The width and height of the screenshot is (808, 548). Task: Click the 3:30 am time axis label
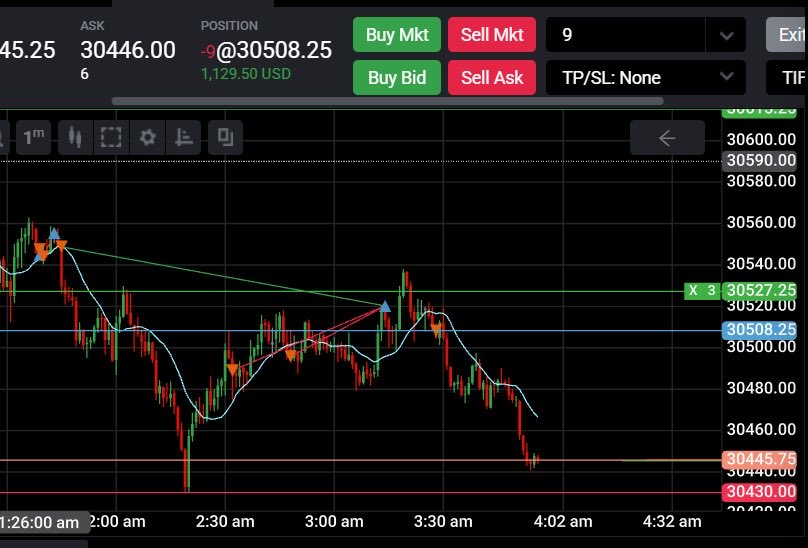point(443,522)
